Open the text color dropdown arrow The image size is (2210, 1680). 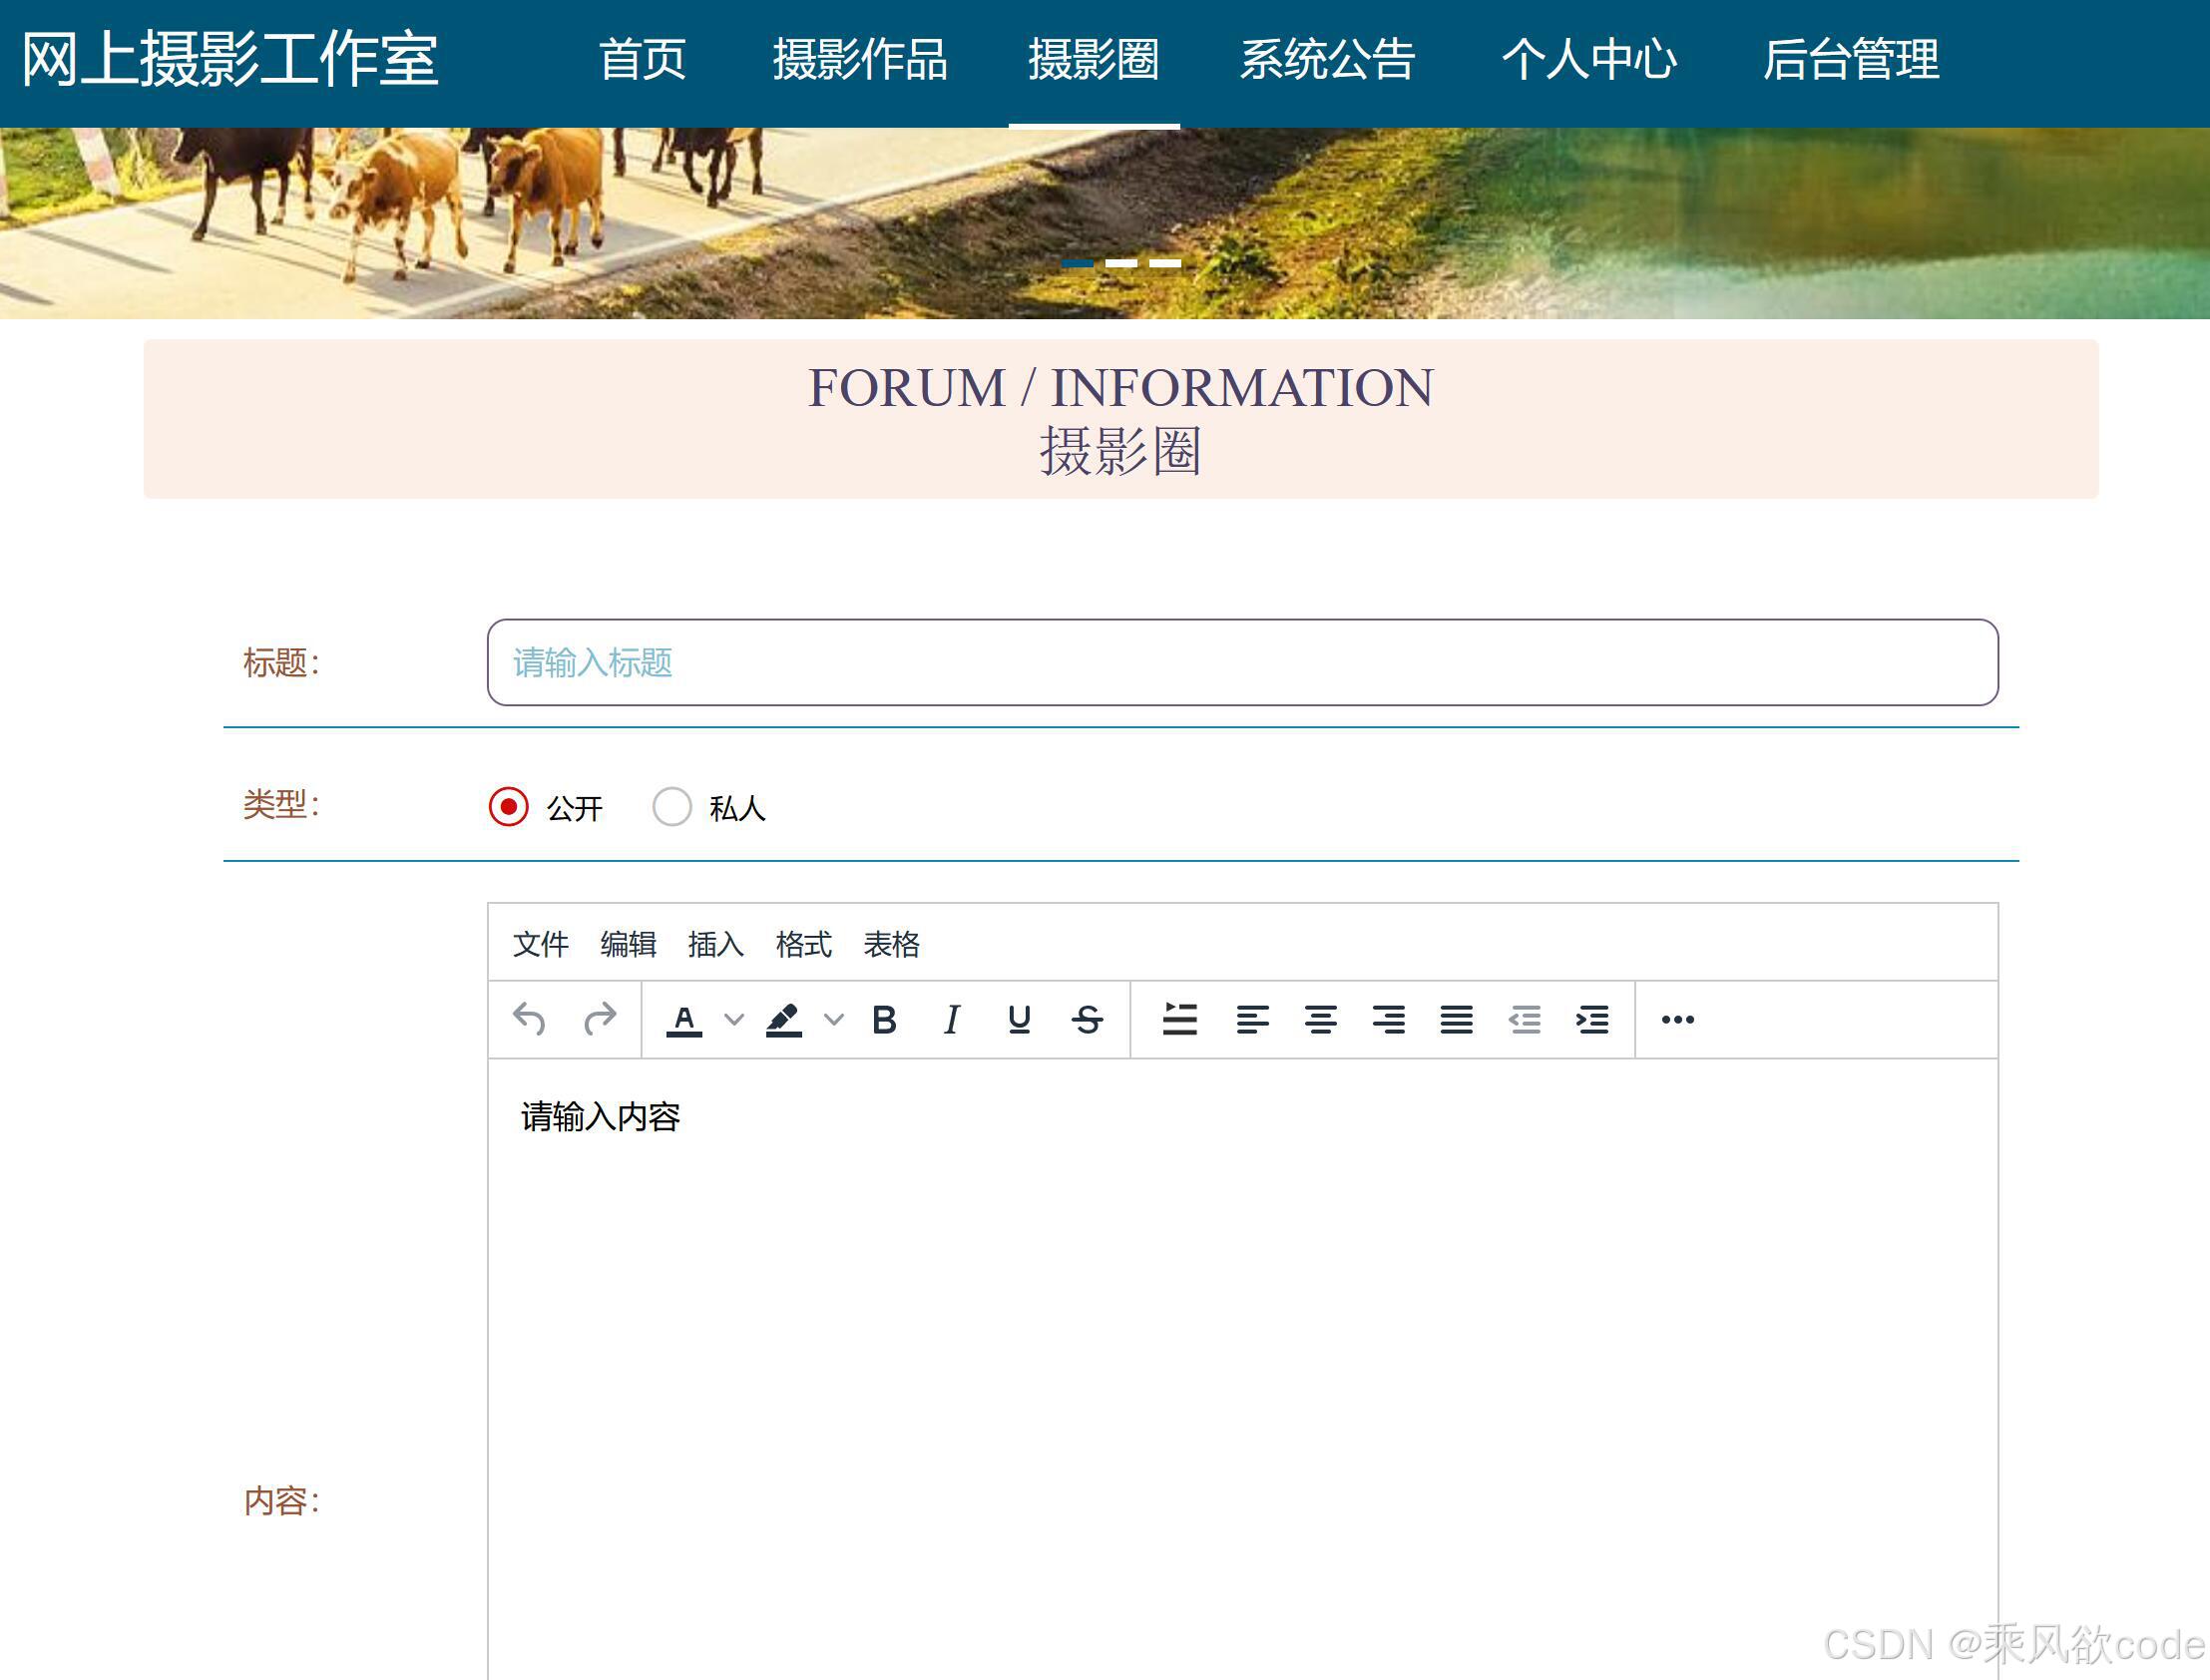click(735, 1020)
